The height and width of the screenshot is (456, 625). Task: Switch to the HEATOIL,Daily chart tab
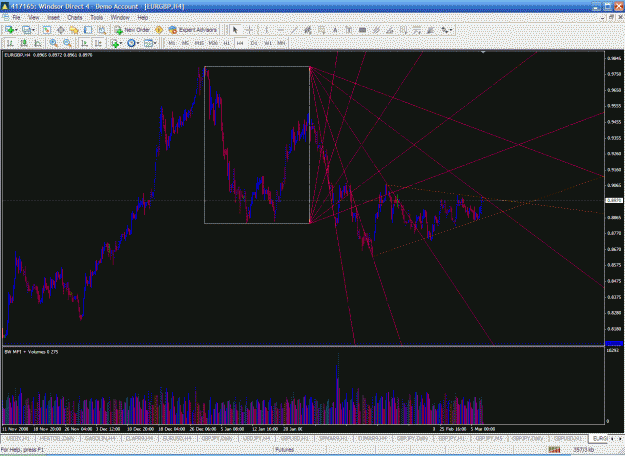coord(57,438)
